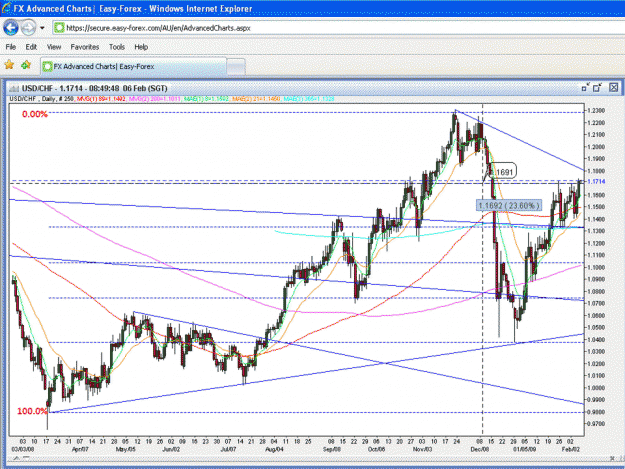
Task: Click the 1.2300 price axis label
Action: click(x=596, y=110)
